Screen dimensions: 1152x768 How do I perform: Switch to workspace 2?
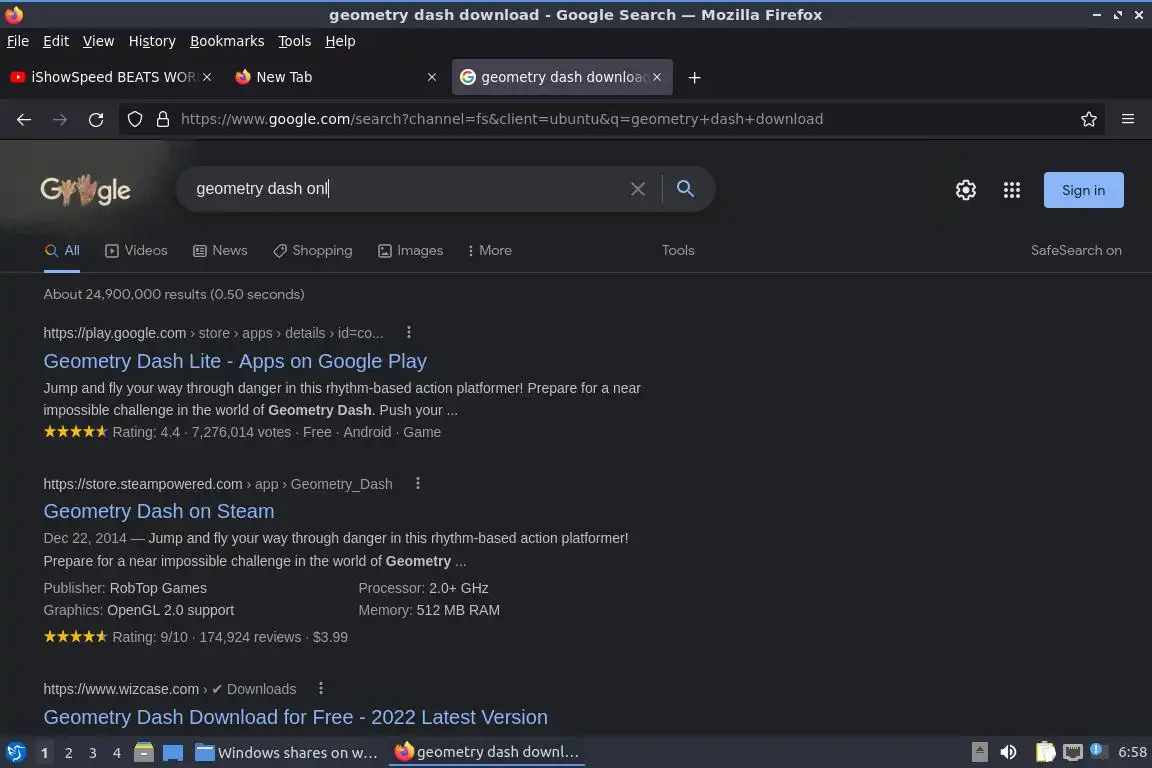[x=68, y=753]
